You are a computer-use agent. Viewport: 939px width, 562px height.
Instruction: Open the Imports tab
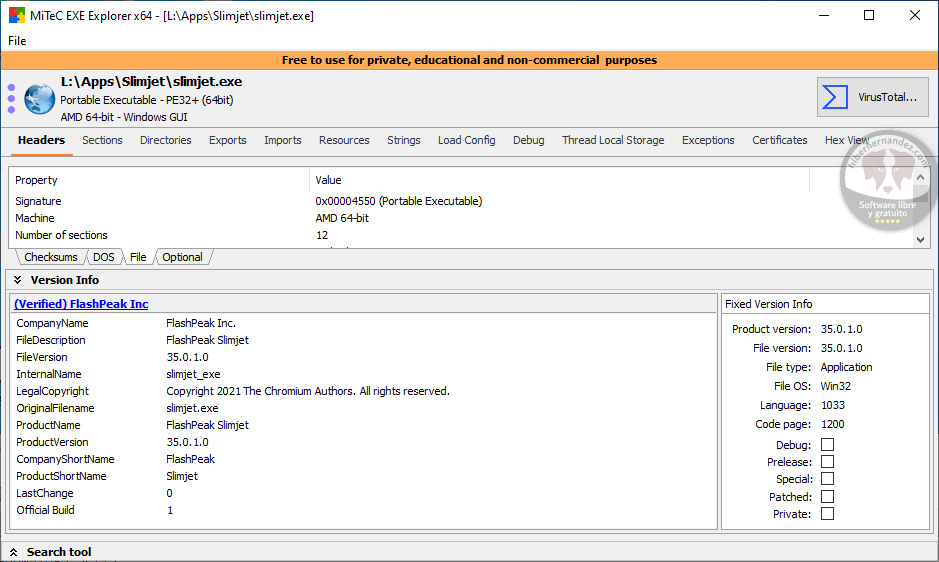pos(283,140)
